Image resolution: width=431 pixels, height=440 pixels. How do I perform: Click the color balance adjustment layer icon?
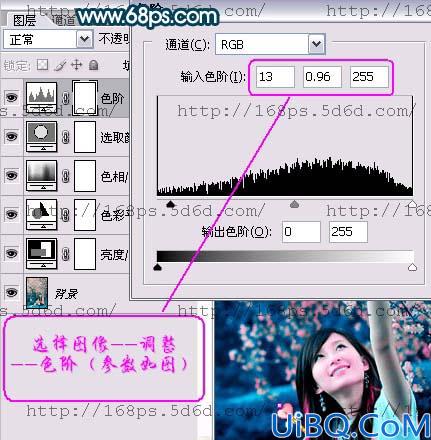(41, 215)
